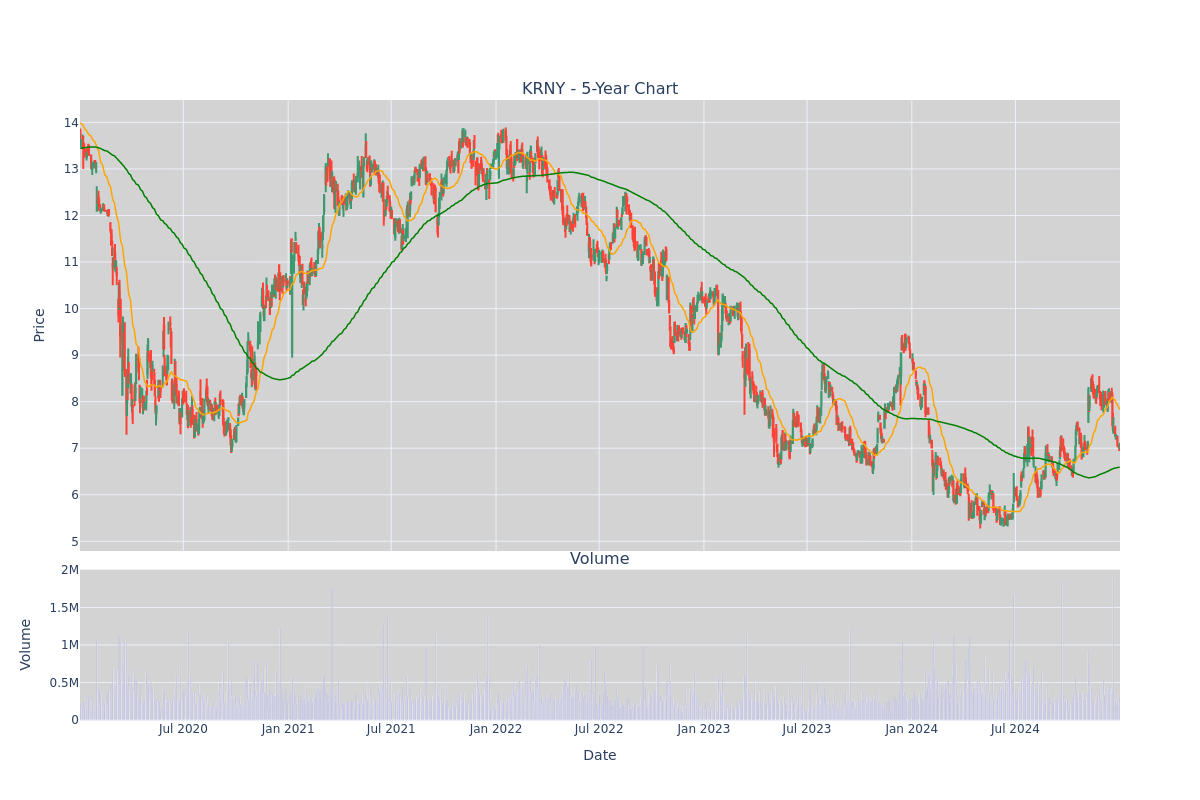Select the rotated "Volume" y-axis label
This screenshot has width=1200, height=800.
(26, 644)
